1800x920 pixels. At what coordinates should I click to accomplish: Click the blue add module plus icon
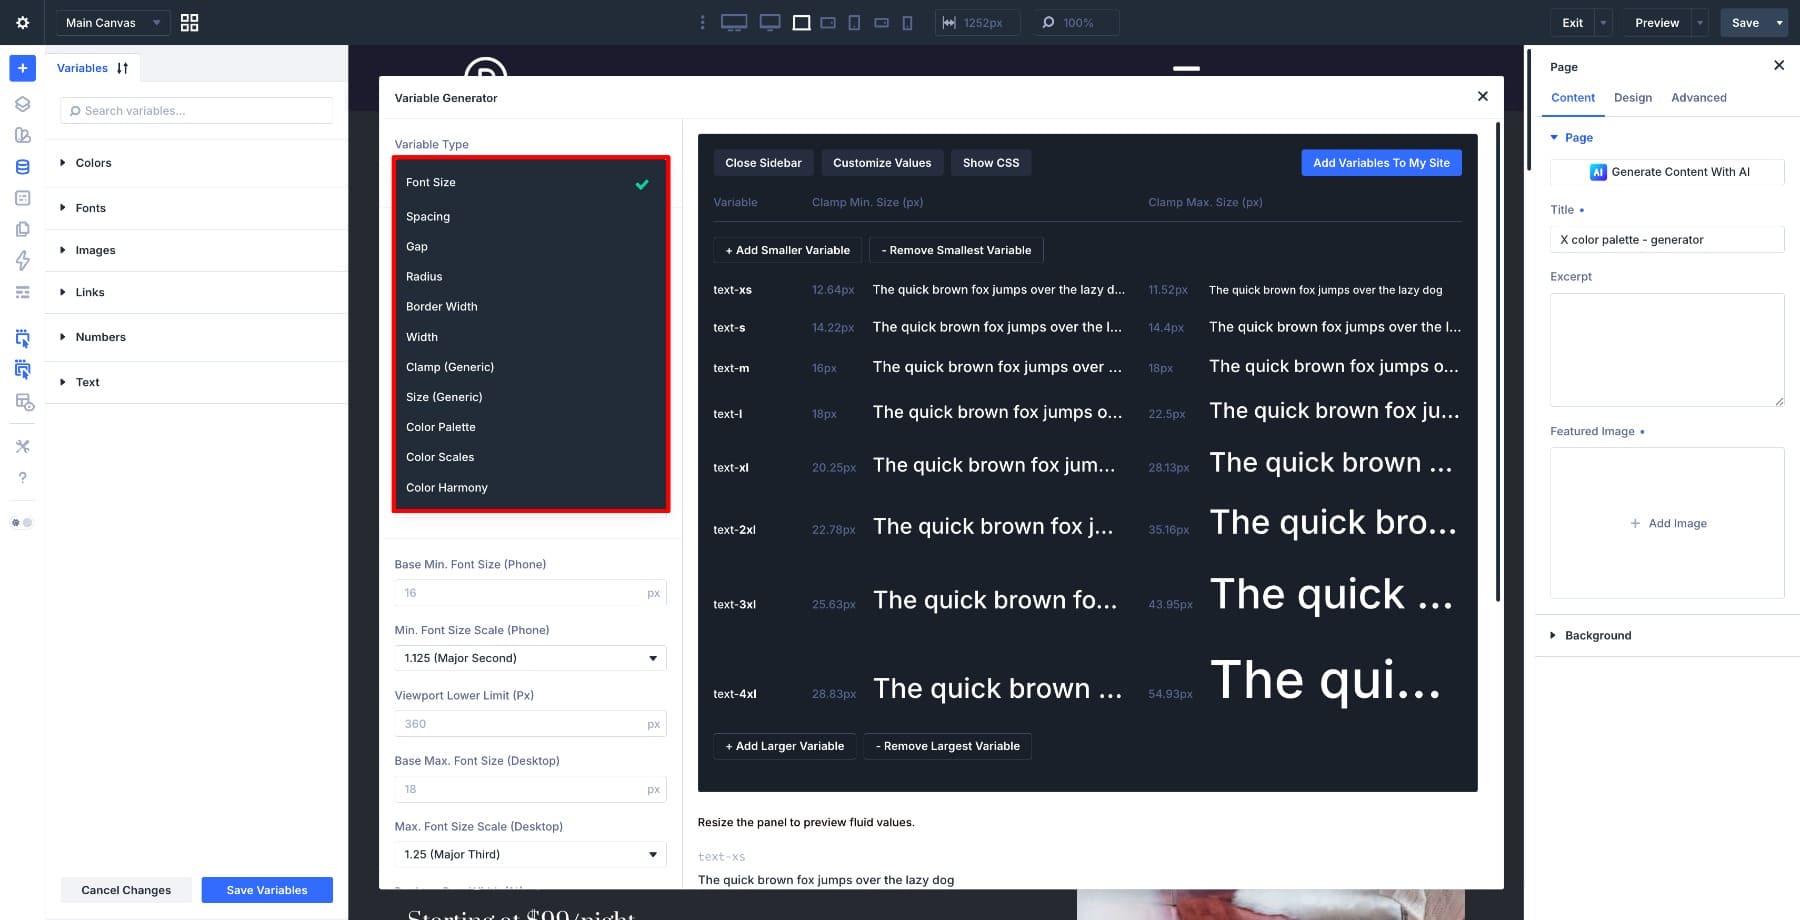click(22, 68)
